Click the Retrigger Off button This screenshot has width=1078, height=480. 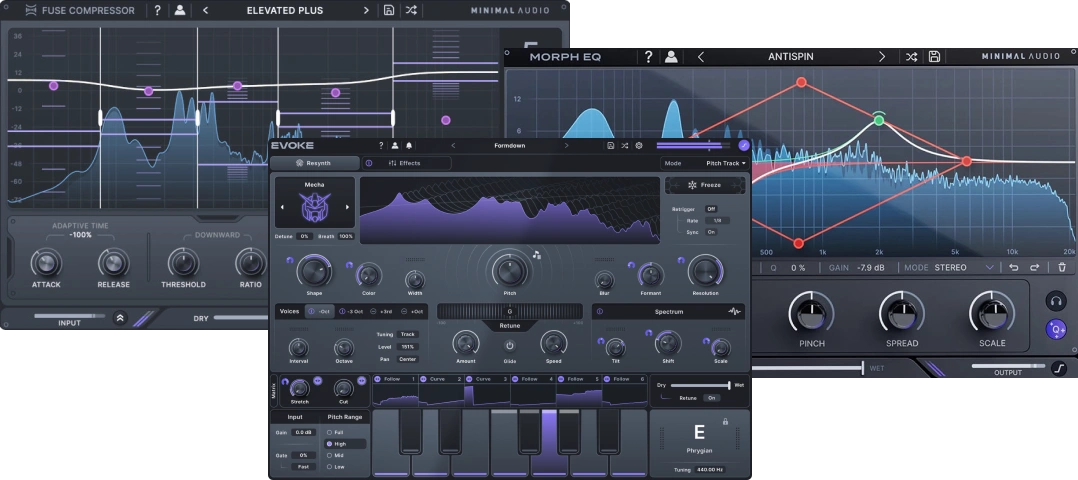point(711,209)
